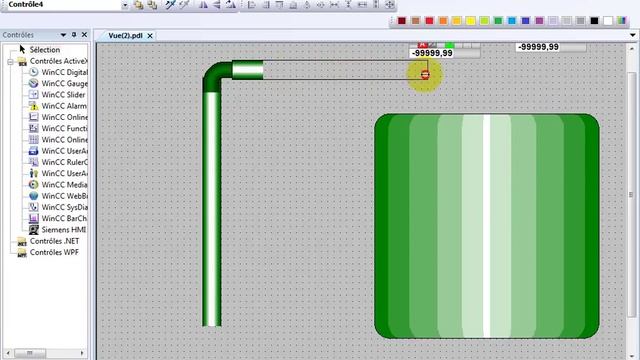Viewport: 640px width, 360px height.
Task: Click the center horizontally icon
Action: (x=307, y=5)
